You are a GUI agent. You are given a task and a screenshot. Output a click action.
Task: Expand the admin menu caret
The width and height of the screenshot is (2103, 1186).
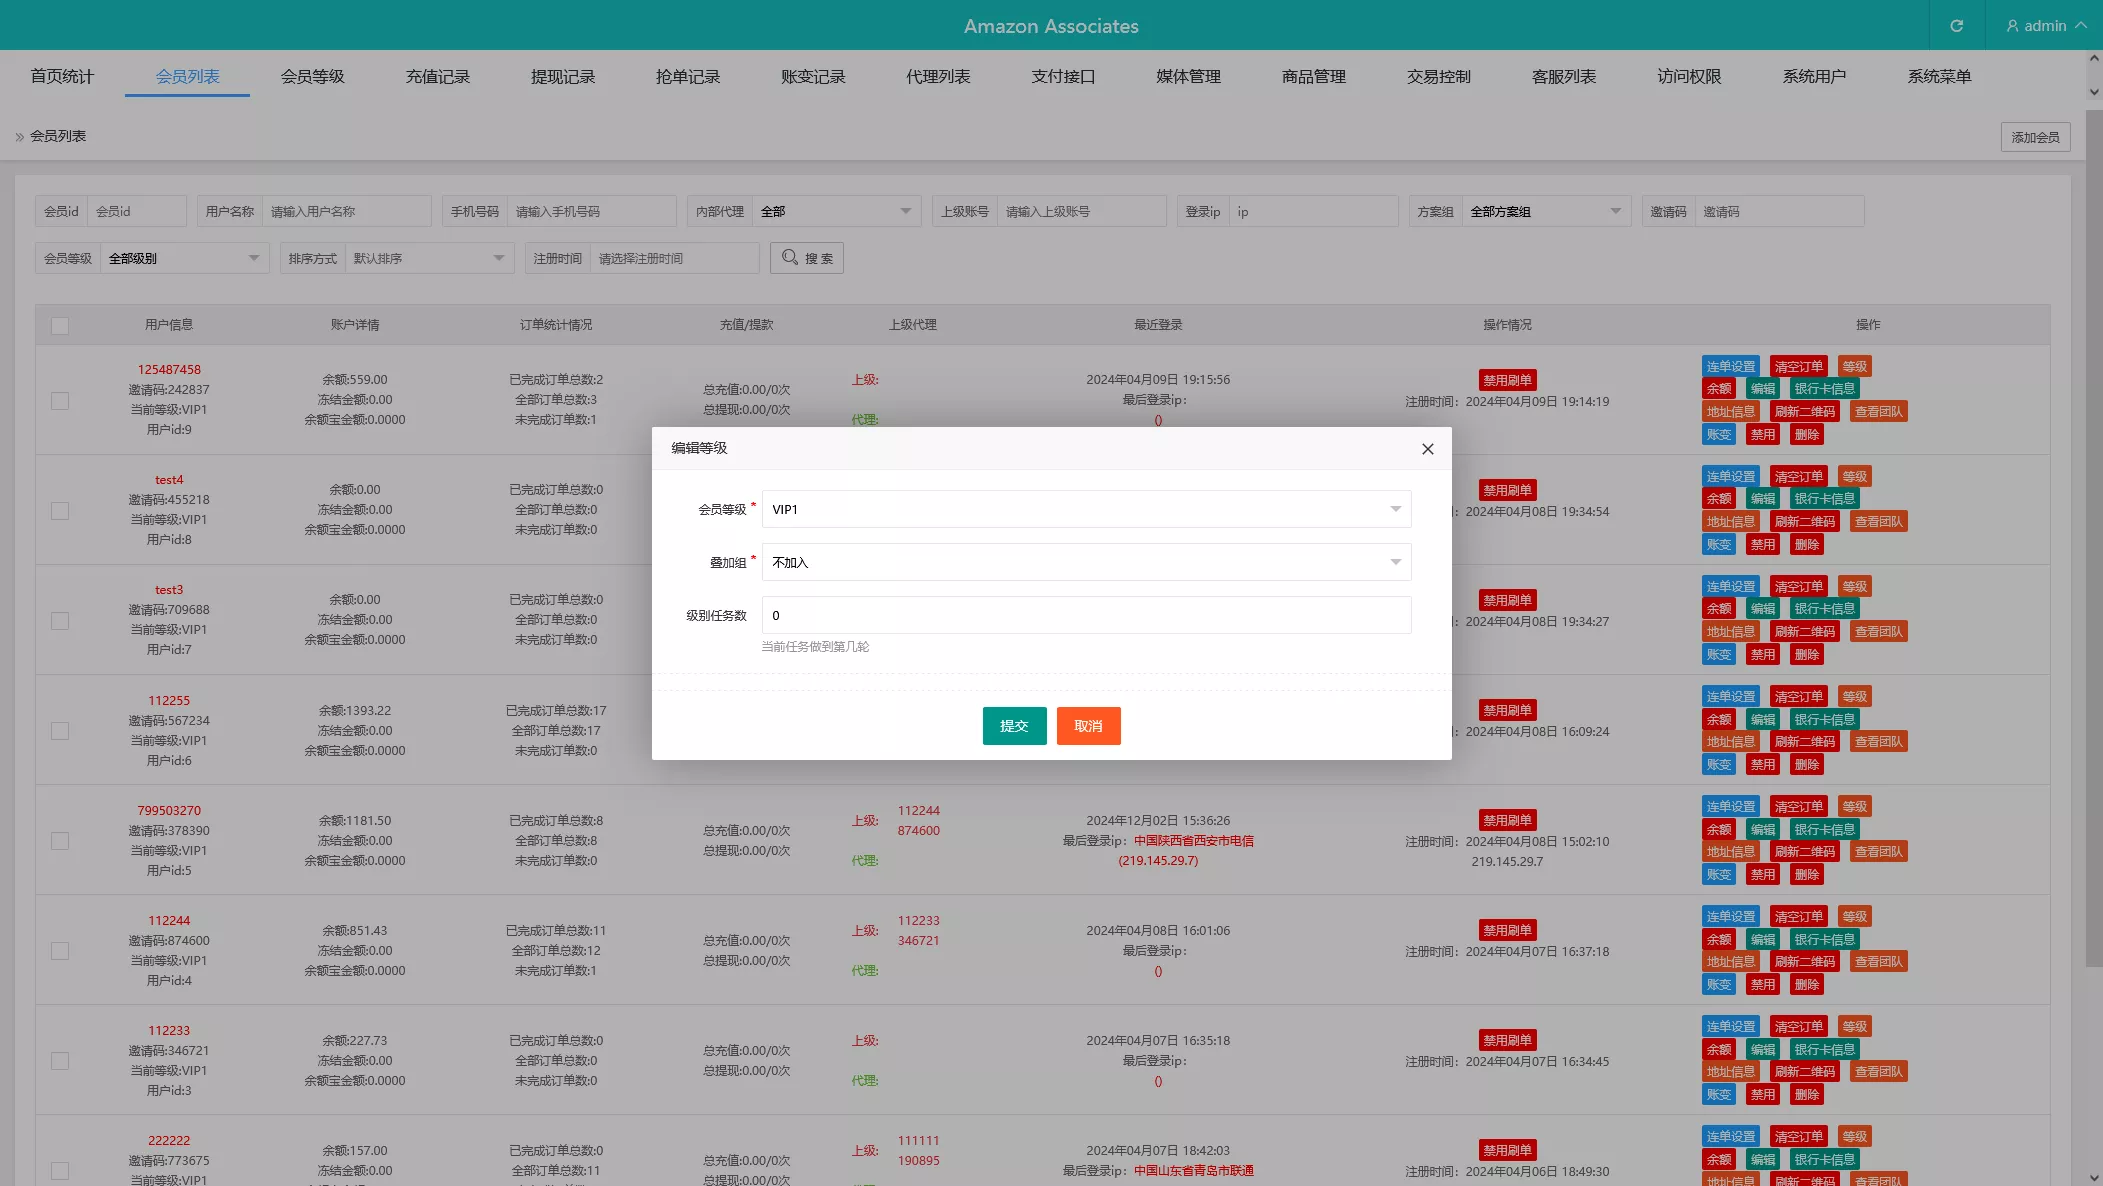click(x=2081, y=26)
